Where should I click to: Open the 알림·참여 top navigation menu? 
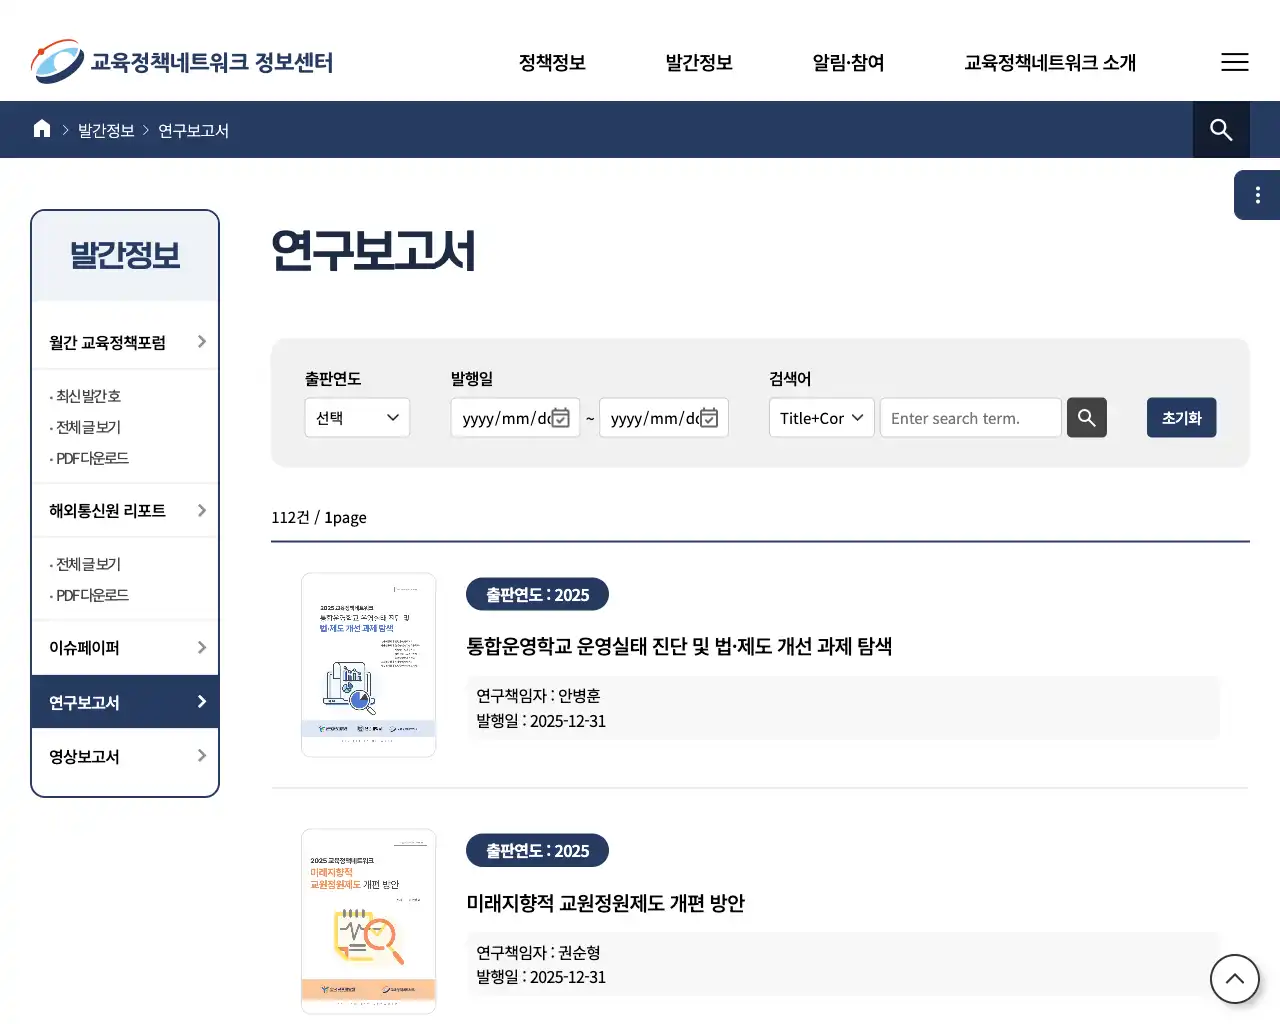click(848, 62)
